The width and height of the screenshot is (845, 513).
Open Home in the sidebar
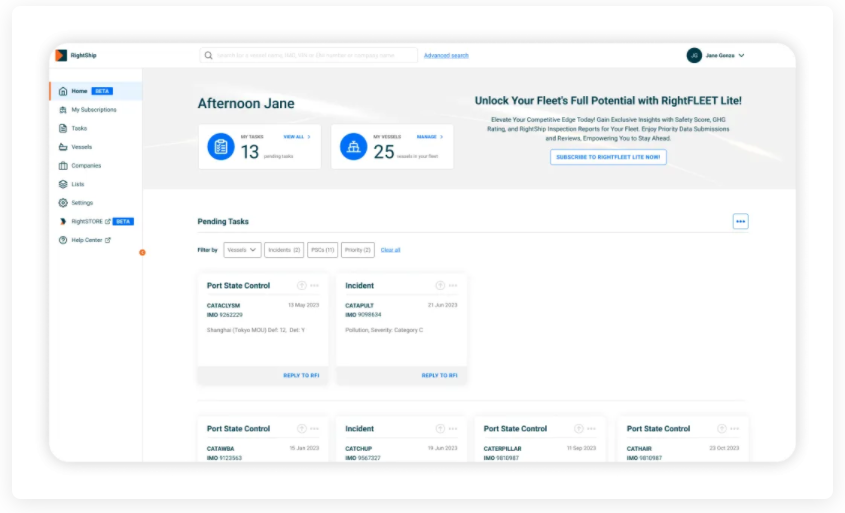96,91
